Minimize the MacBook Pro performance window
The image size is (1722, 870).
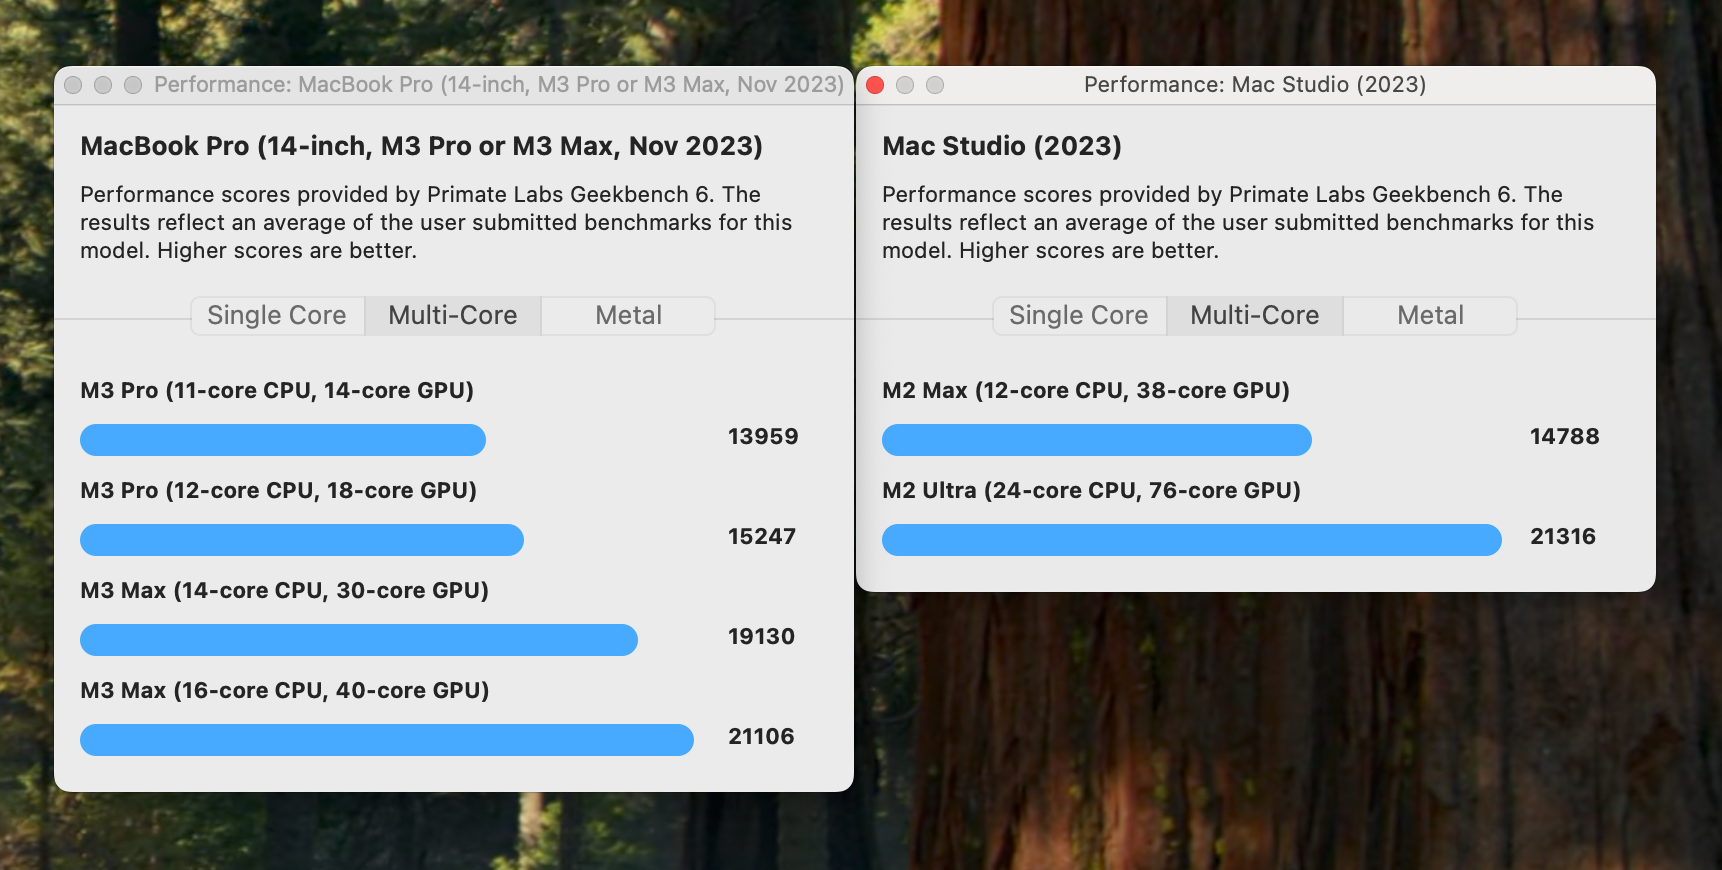point(103,85)
